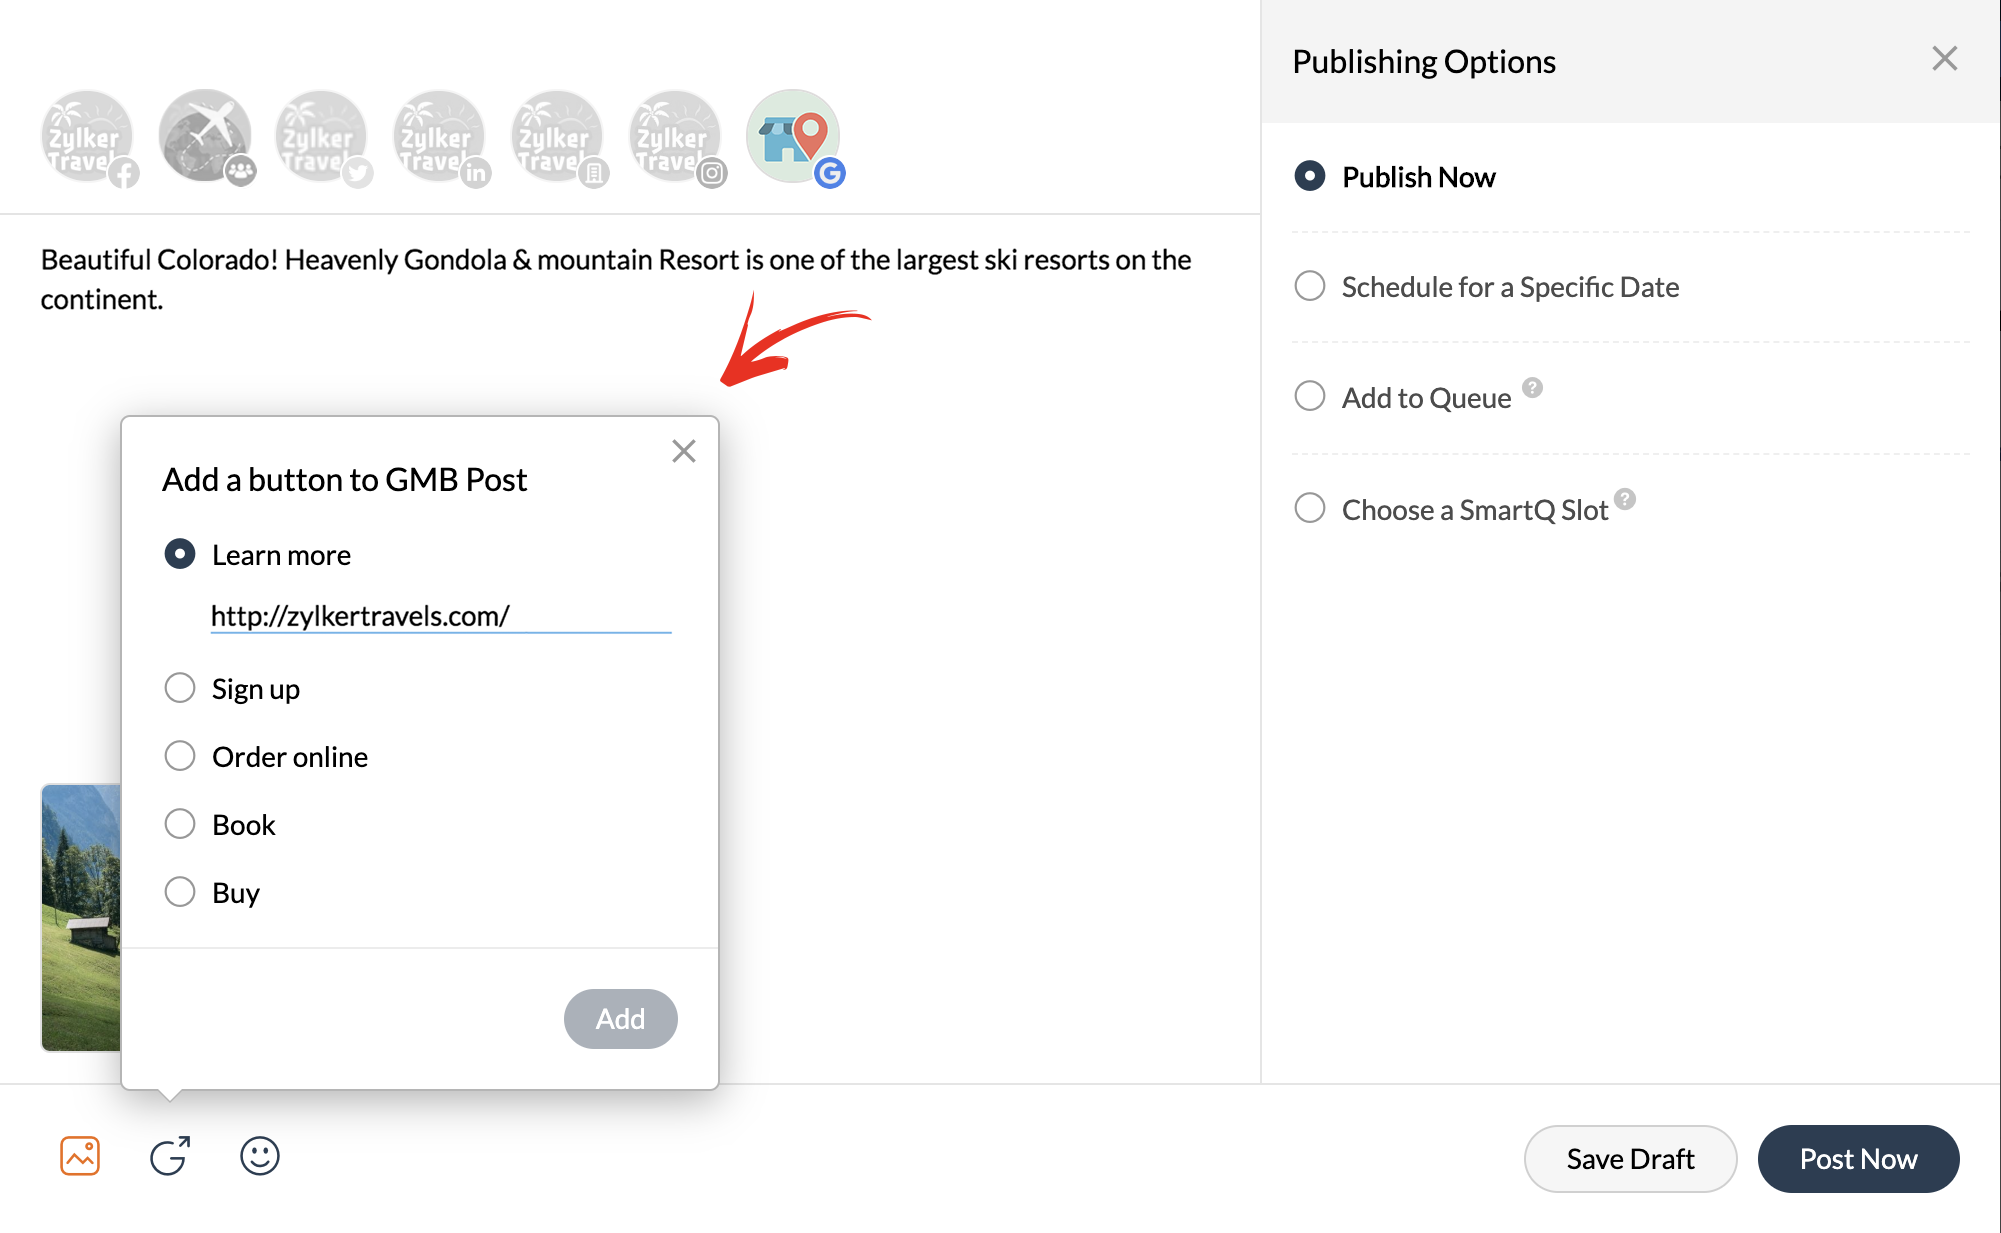This screenshot has height=1233, width=2001.
Task: Click the Add button in GMB popup
Action: point(620,1019)
